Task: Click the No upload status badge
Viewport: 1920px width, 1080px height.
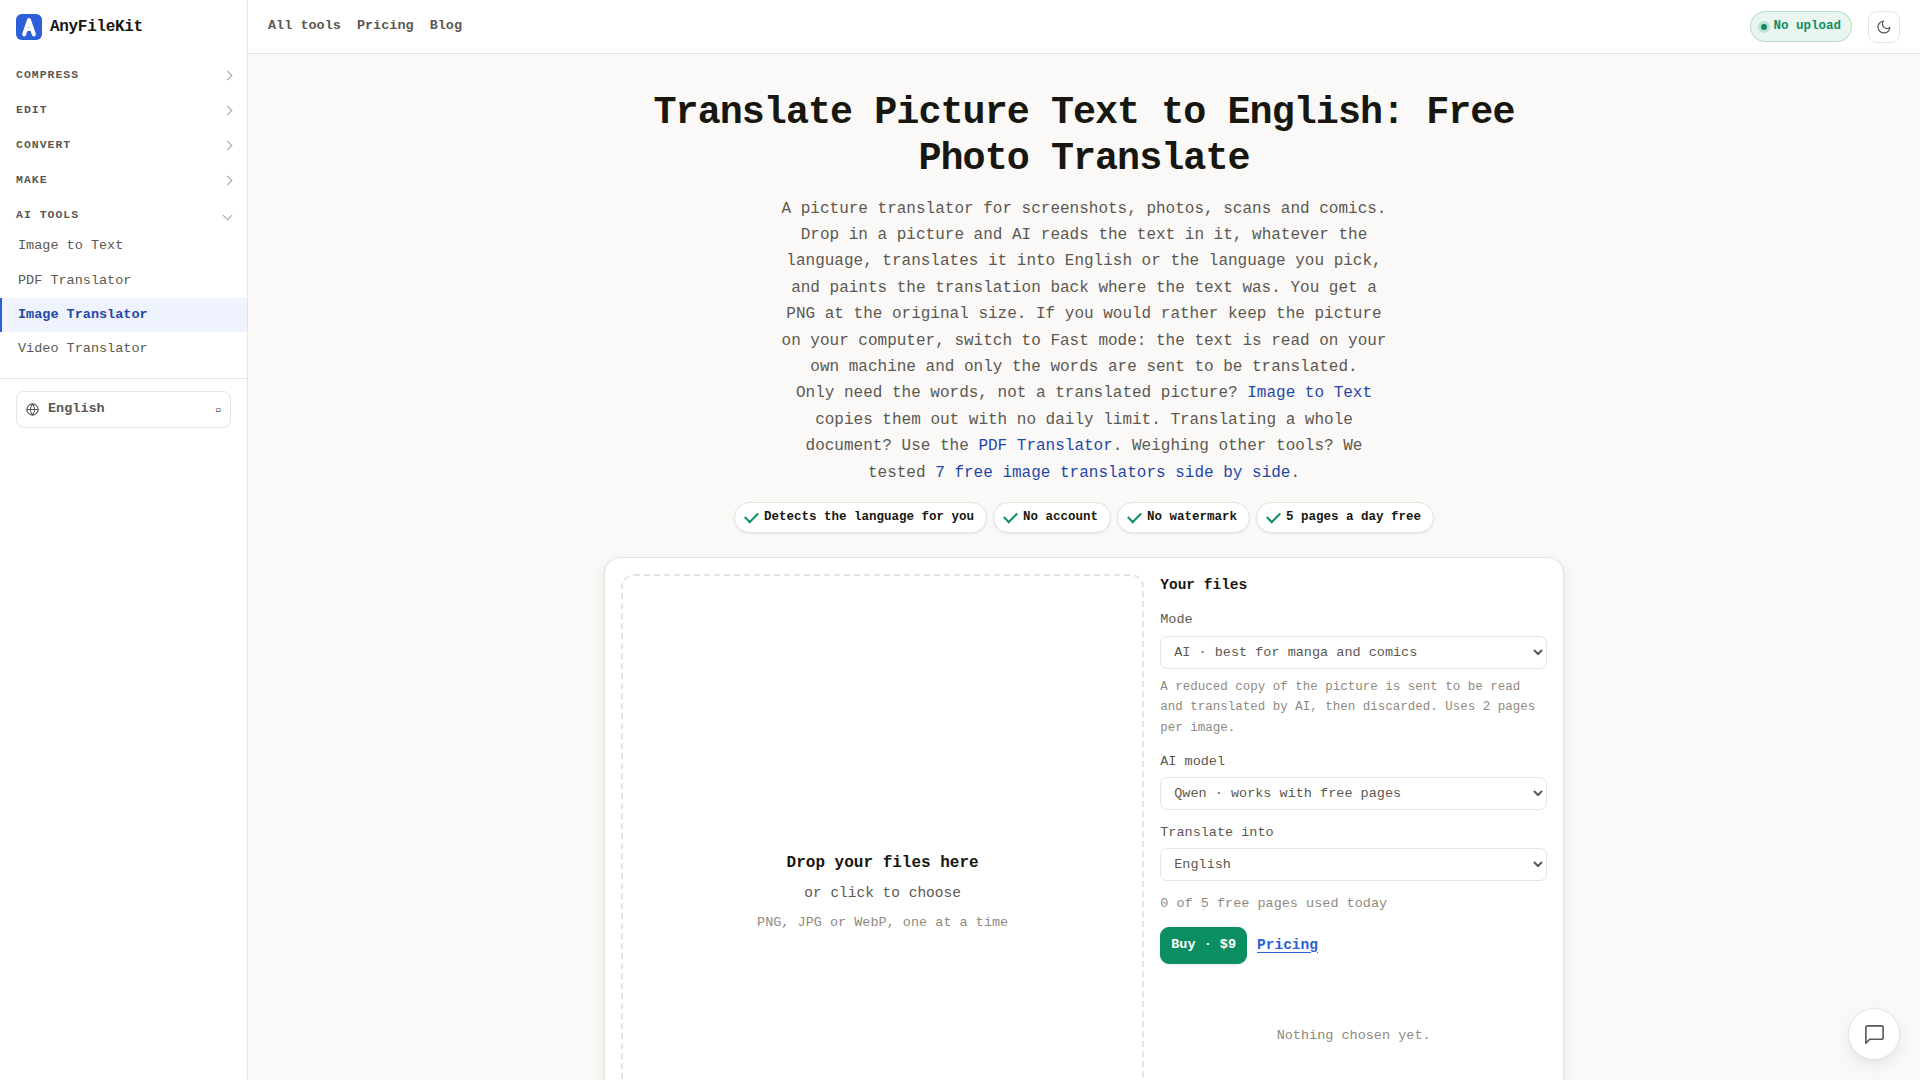Action: pos(1800,26)
